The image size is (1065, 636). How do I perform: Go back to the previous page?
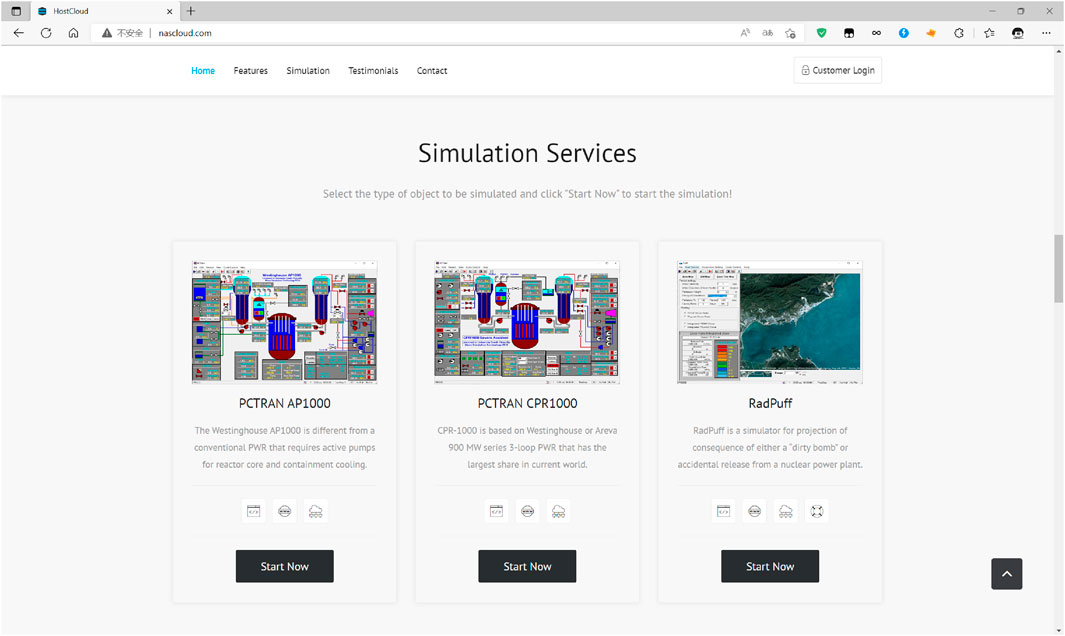[18, 33]
